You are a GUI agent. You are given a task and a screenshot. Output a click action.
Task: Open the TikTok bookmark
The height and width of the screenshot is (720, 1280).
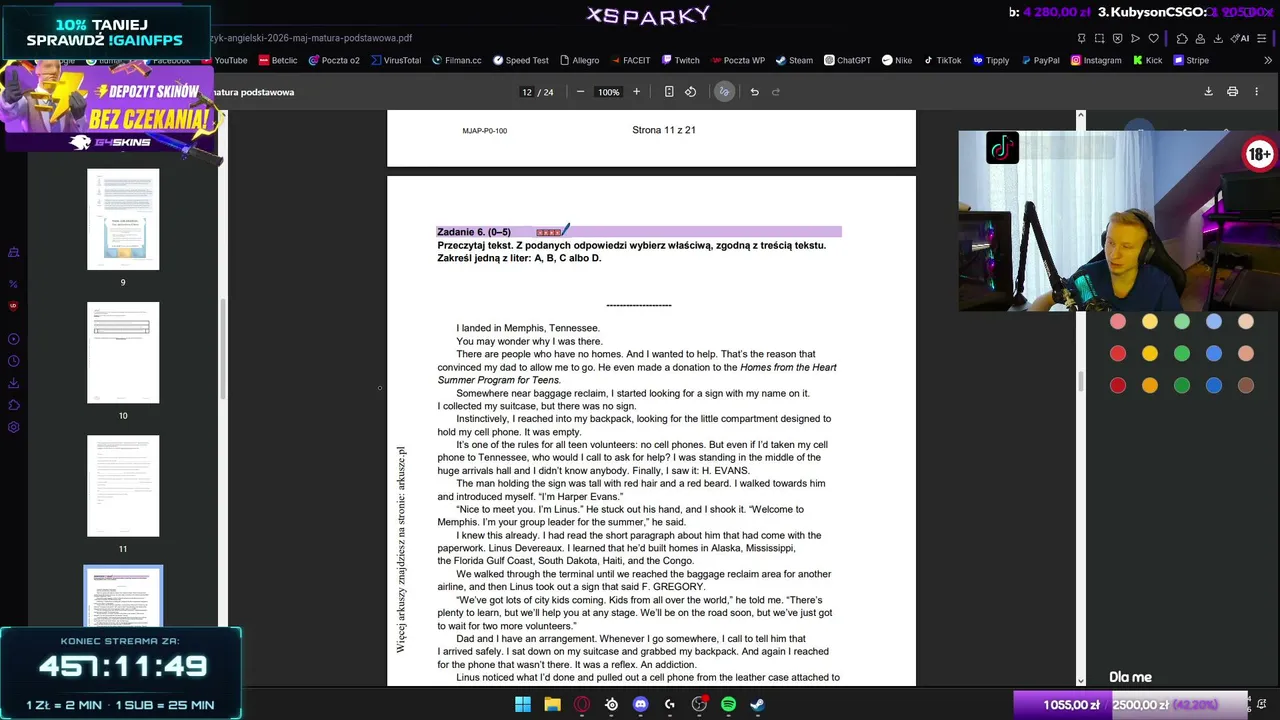(x=942, y=60)
